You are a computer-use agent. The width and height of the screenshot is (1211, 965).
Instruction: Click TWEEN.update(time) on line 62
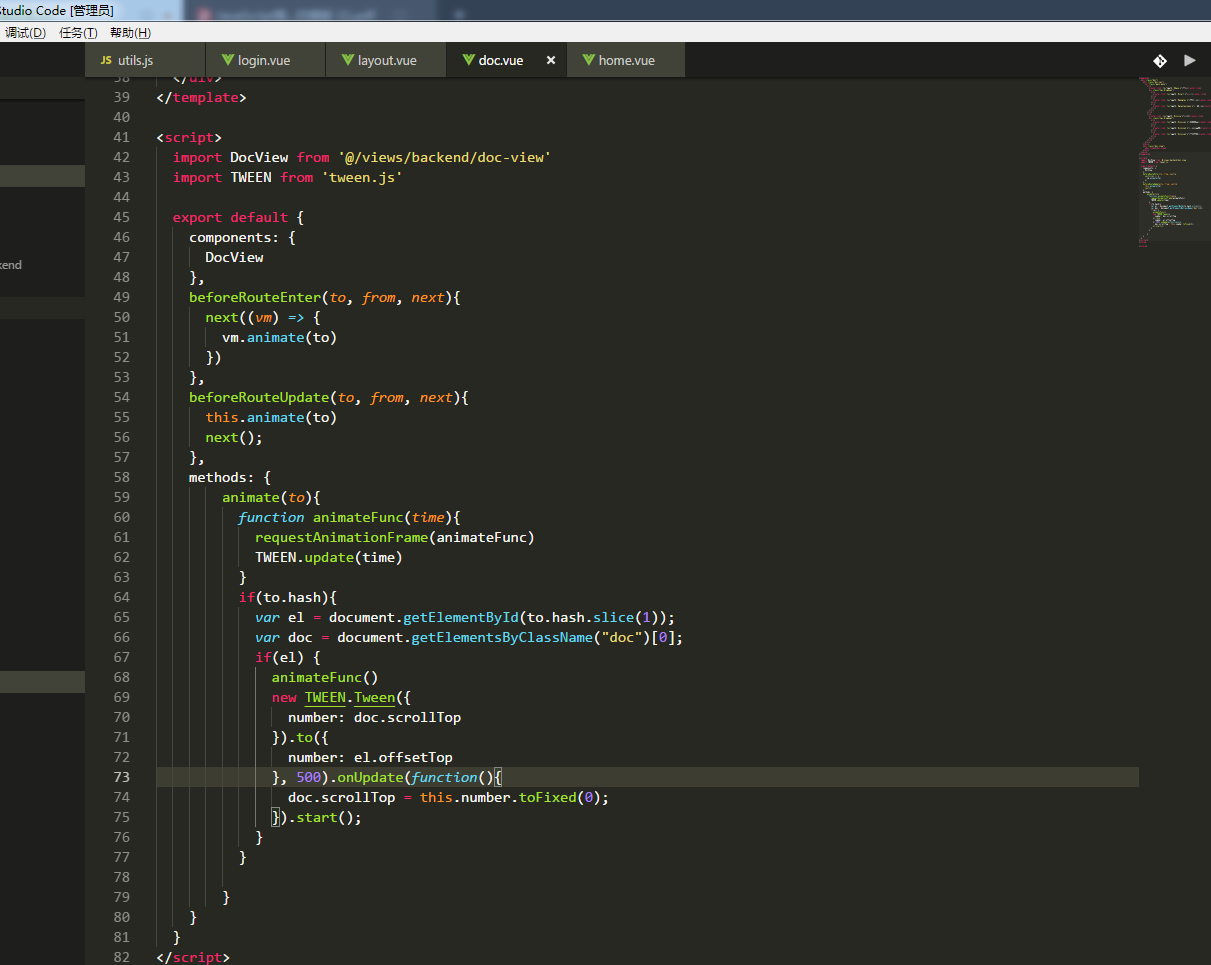tap(328, 557)
